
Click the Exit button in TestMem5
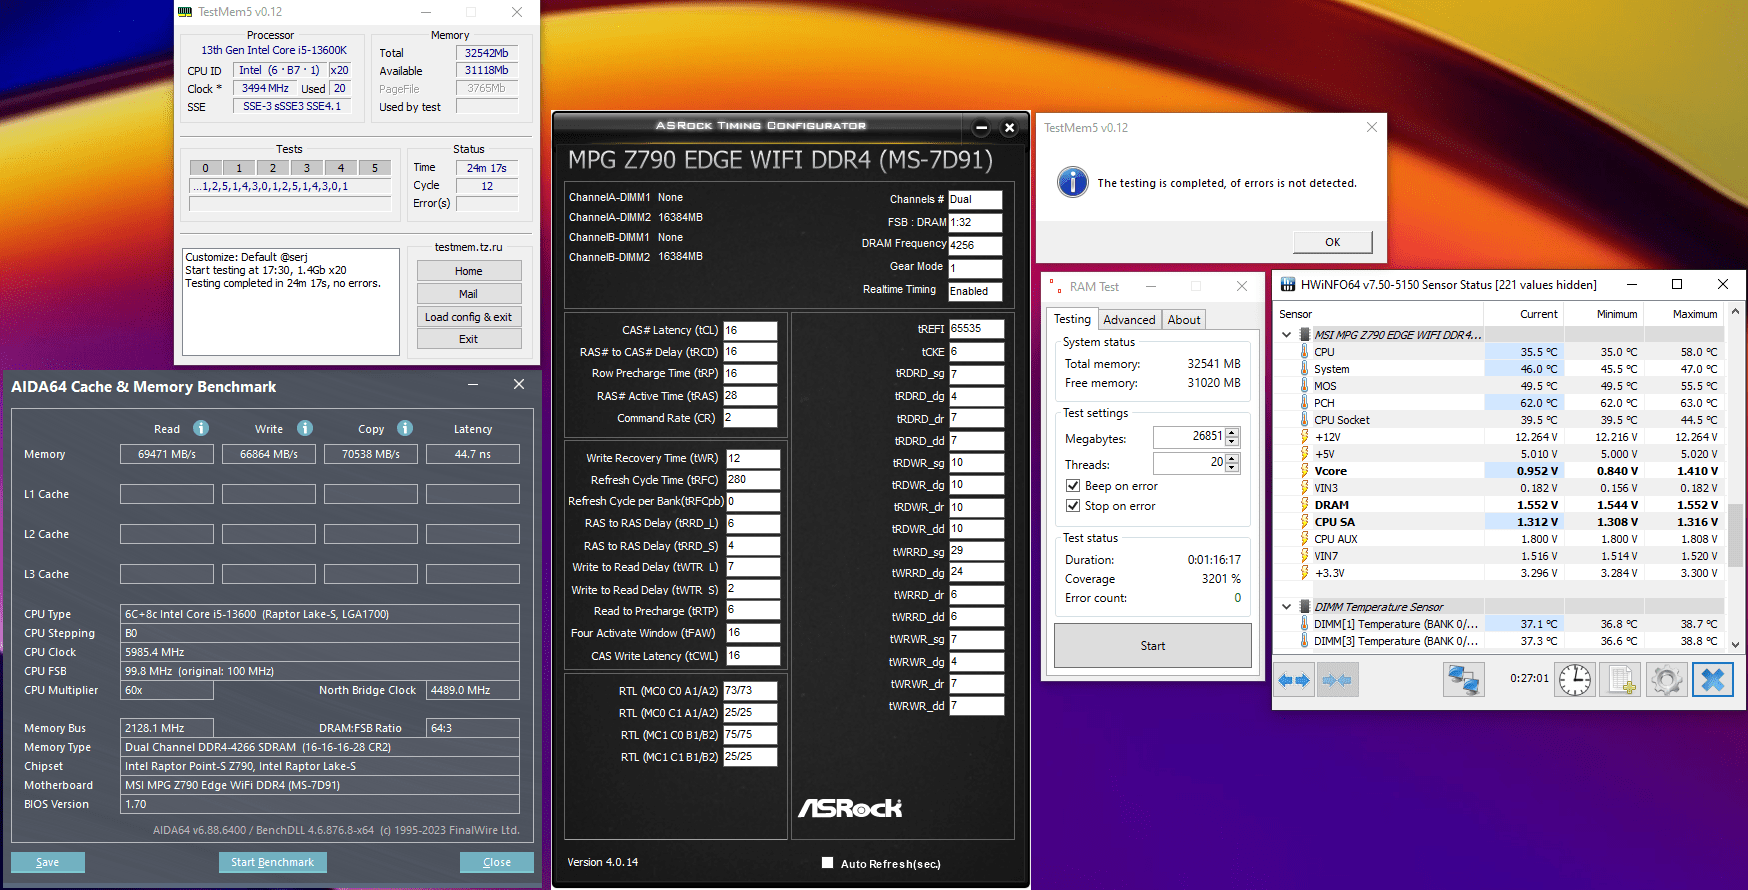pos(469,339)
